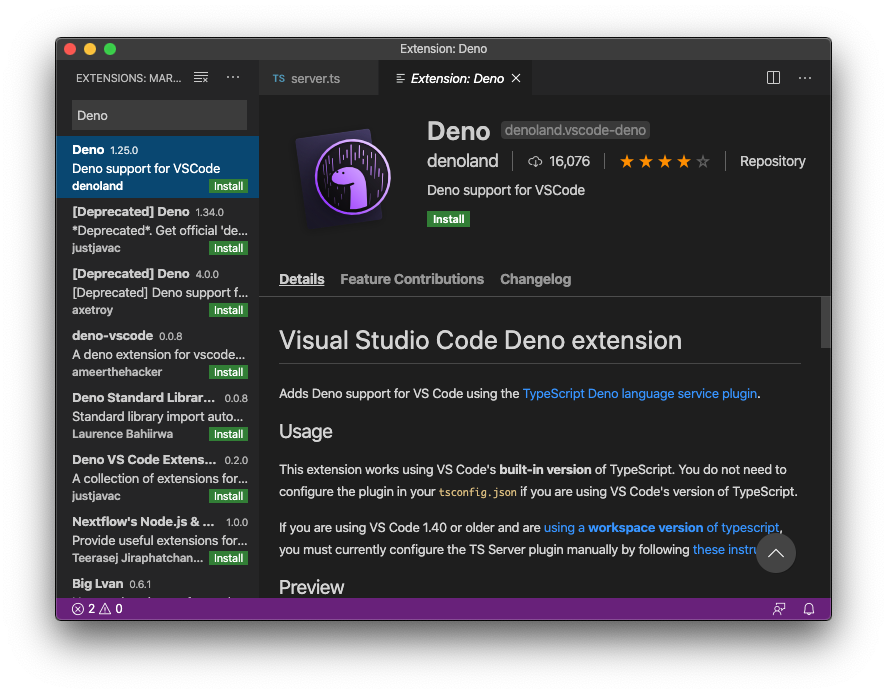Viewport: 887px width, 694px height.
Task: Click split editor right icon
Action: (x=773, y=77)
